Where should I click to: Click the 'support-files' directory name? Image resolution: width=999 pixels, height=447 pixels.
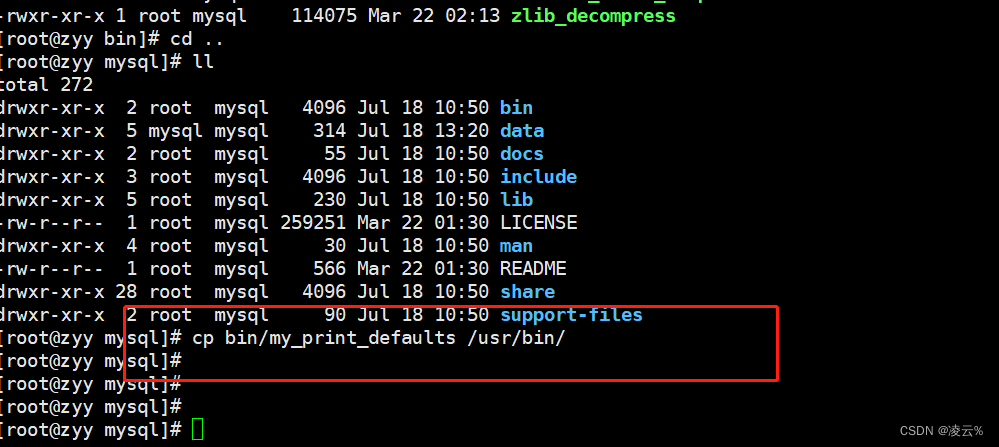pos(571,315)
